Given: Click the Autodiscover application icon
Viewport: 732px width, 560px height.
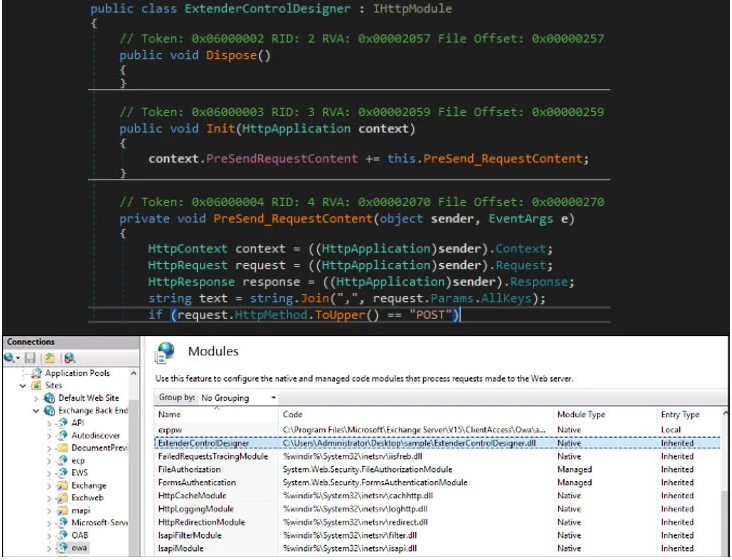Looking at the screenshot, I should click(62, 435).
